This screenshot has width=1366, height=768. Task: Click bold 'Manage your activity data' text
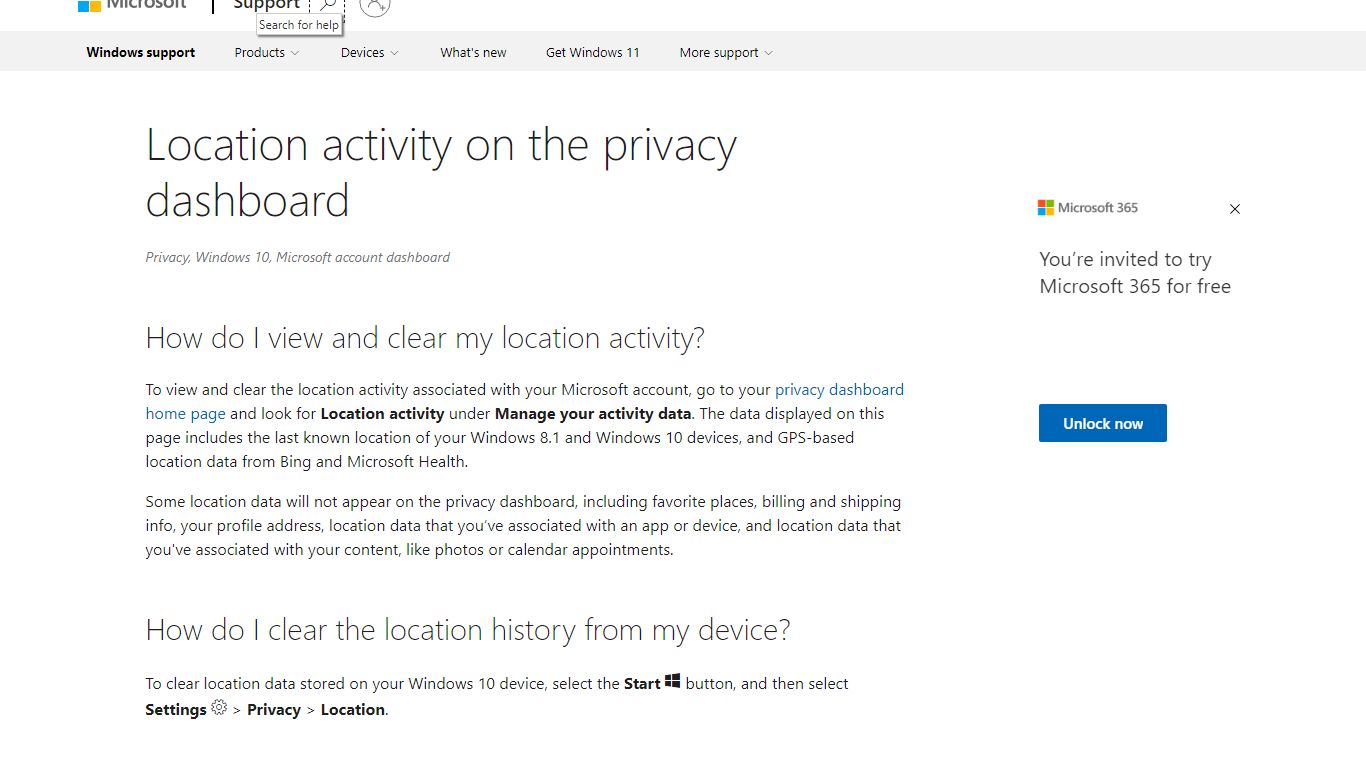[593, 414]
